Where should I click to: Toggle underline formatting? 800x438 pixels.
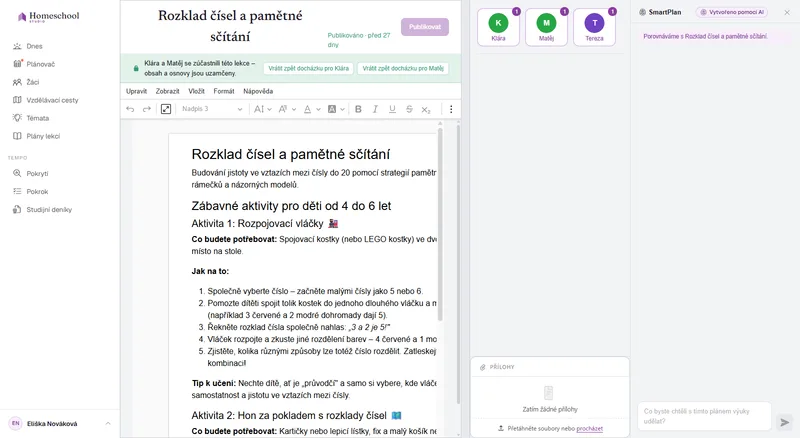392,109
